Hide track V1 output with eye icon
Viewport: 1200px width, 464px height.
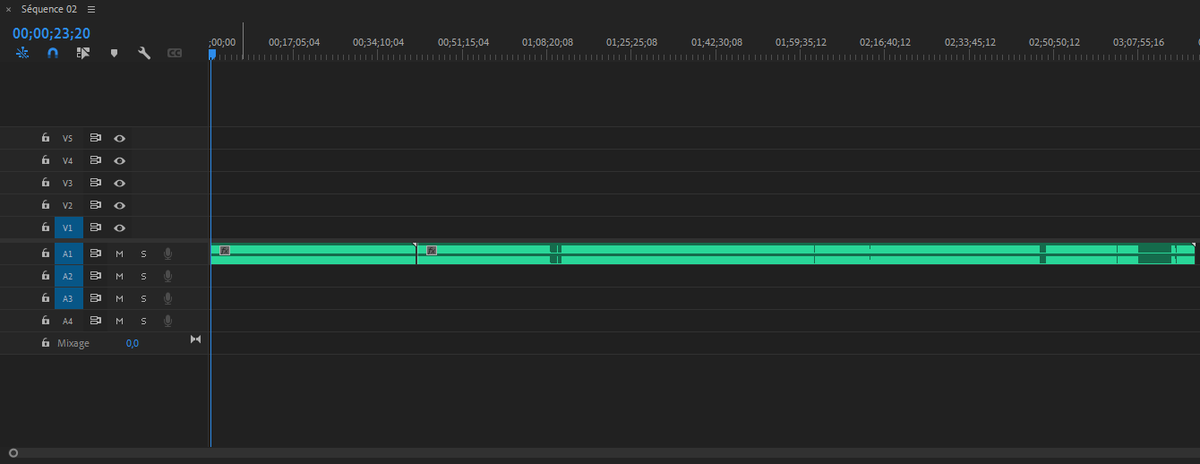(119, 228)
